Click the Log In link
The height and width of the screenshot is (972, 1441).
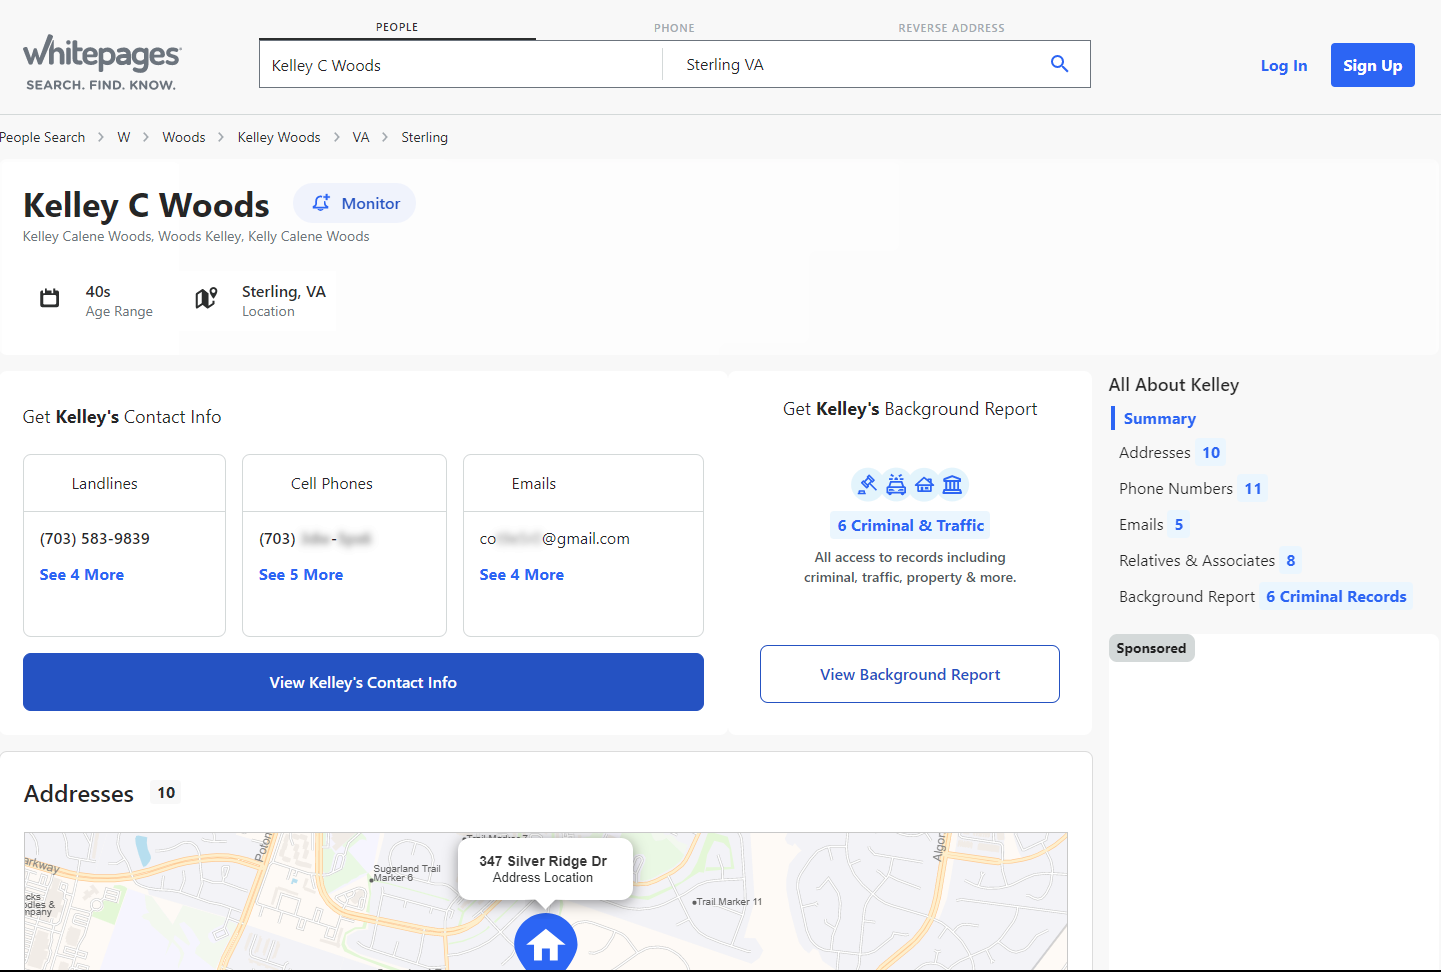(1283, 66)
